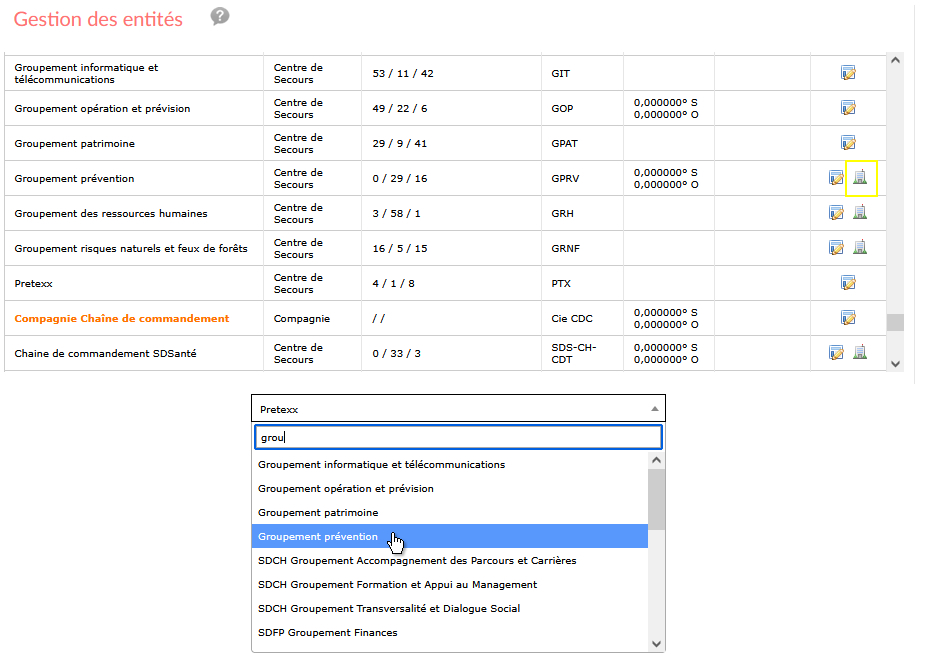Click the Gestion des entités page title
The width and height of the screenshot is (926, 661).
98,19
